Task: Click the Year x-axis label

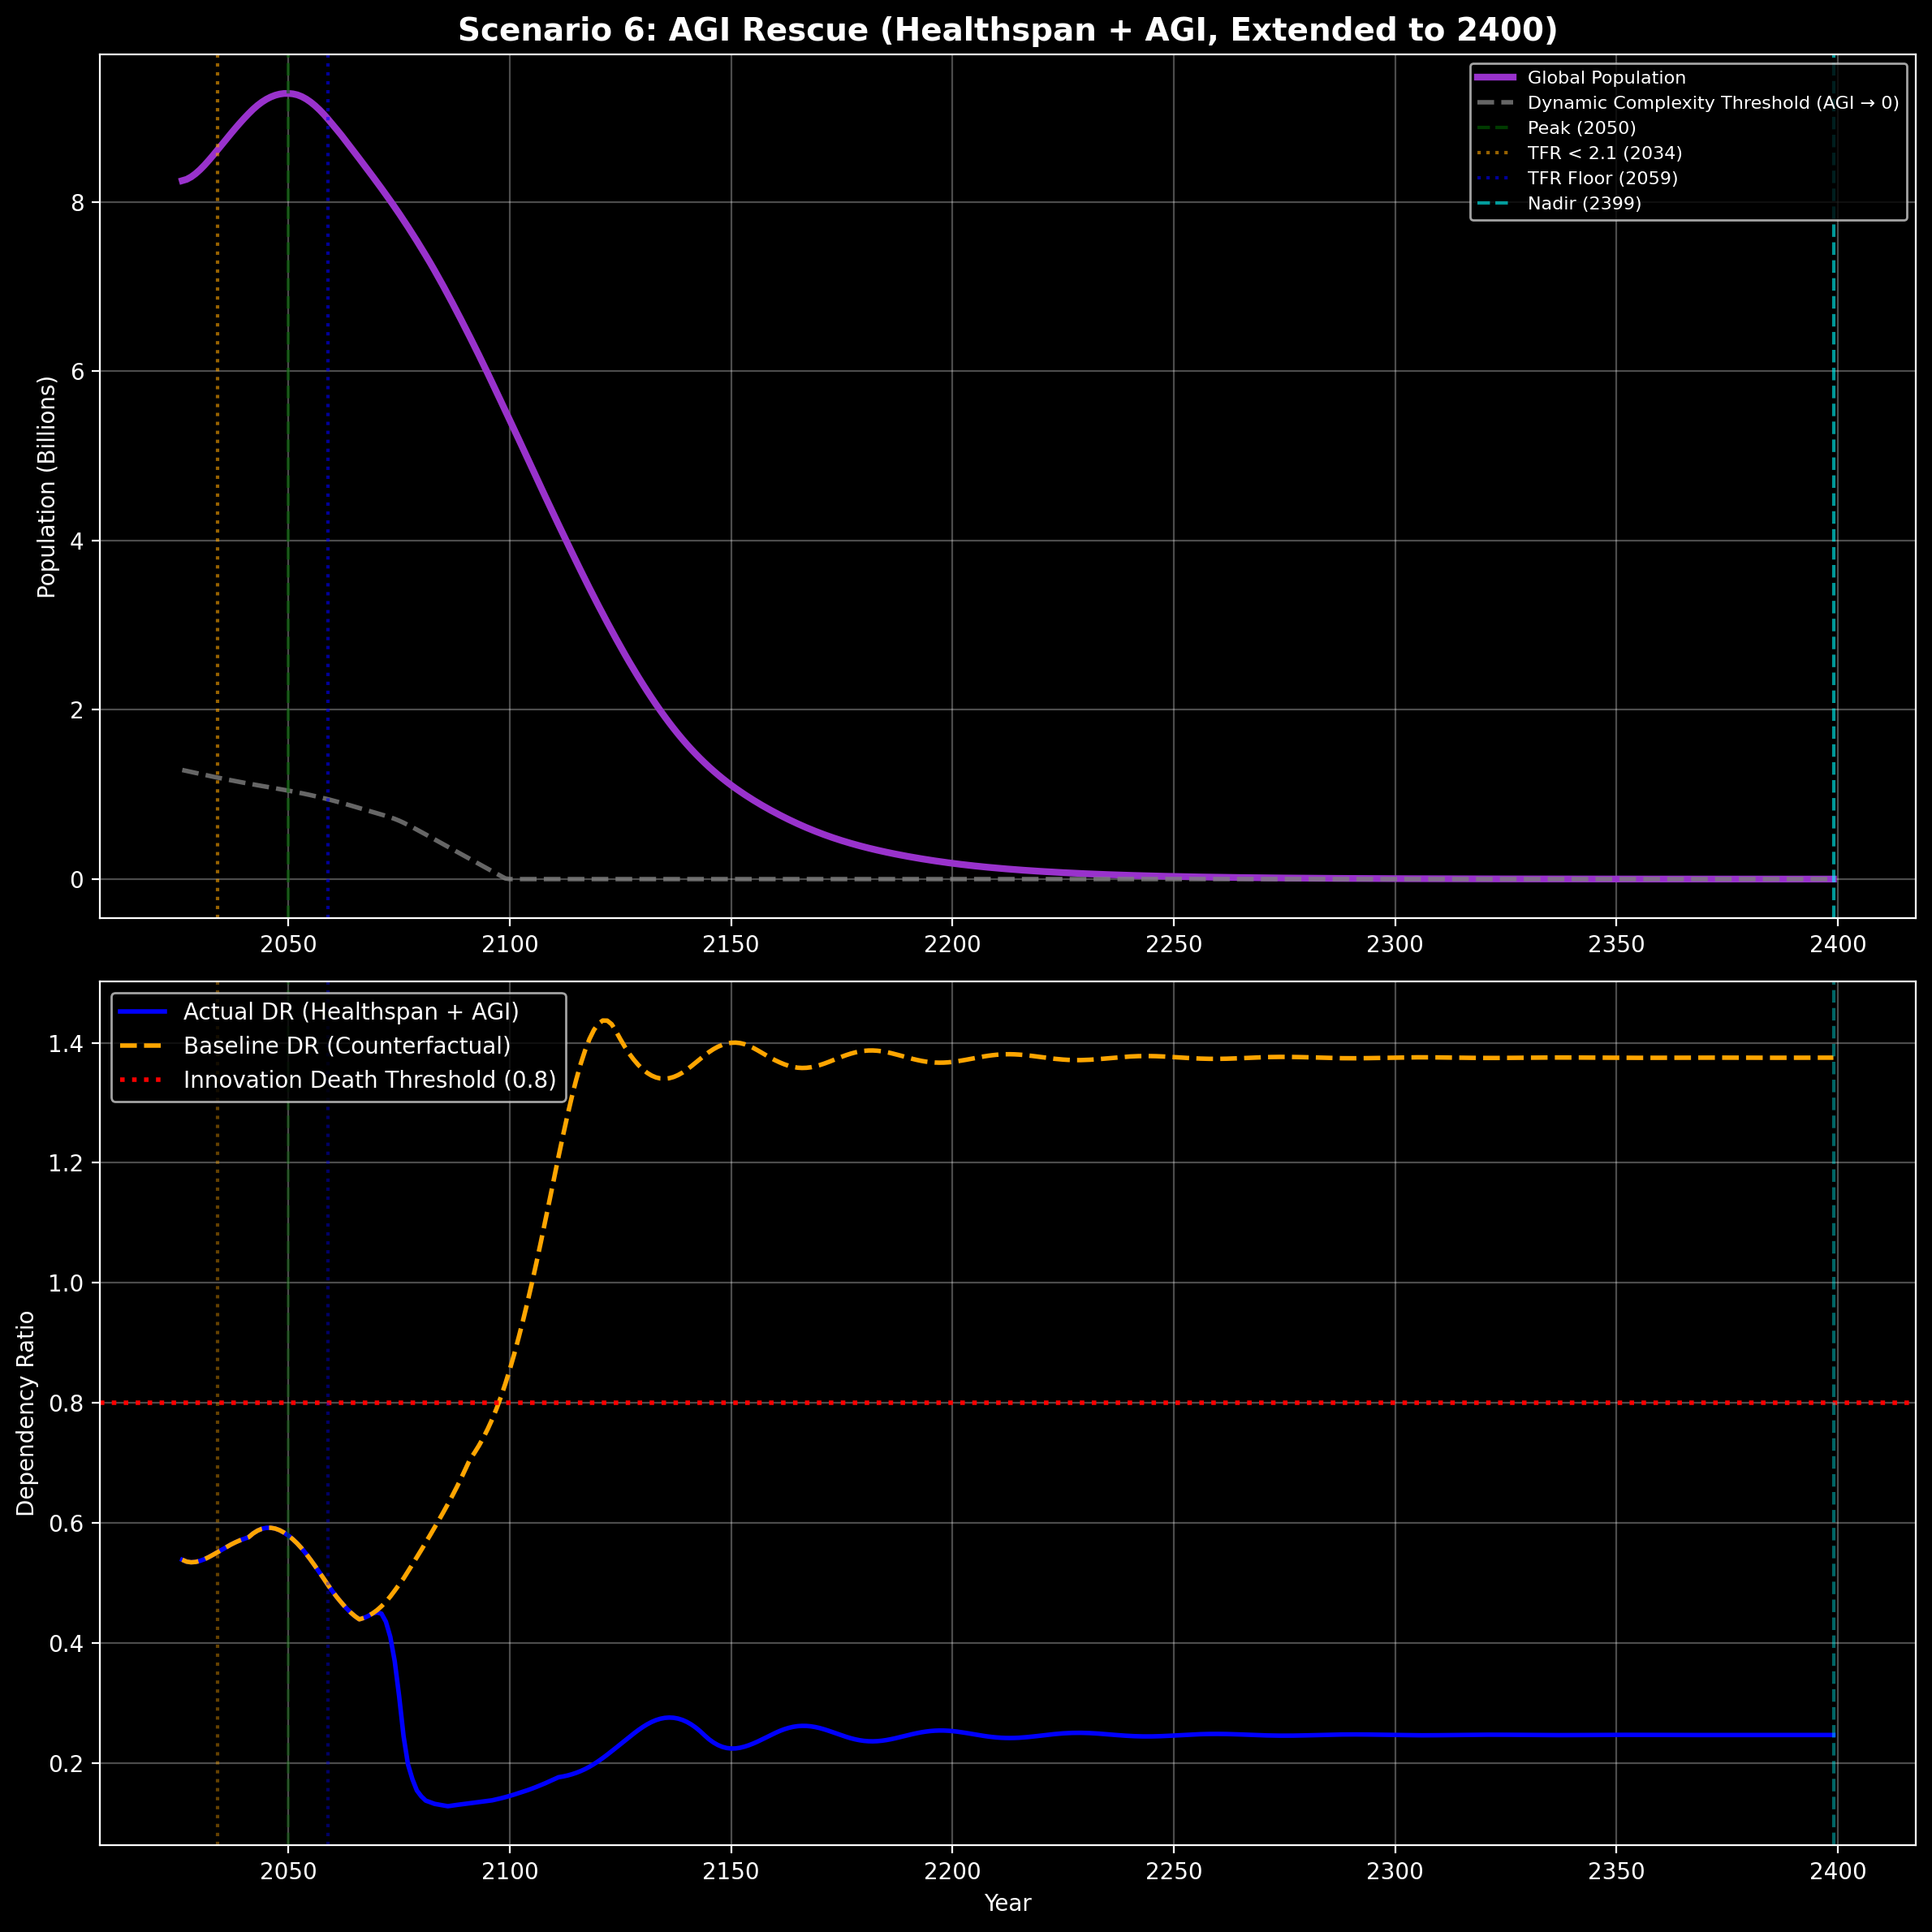Action: pos(1007,1903)
